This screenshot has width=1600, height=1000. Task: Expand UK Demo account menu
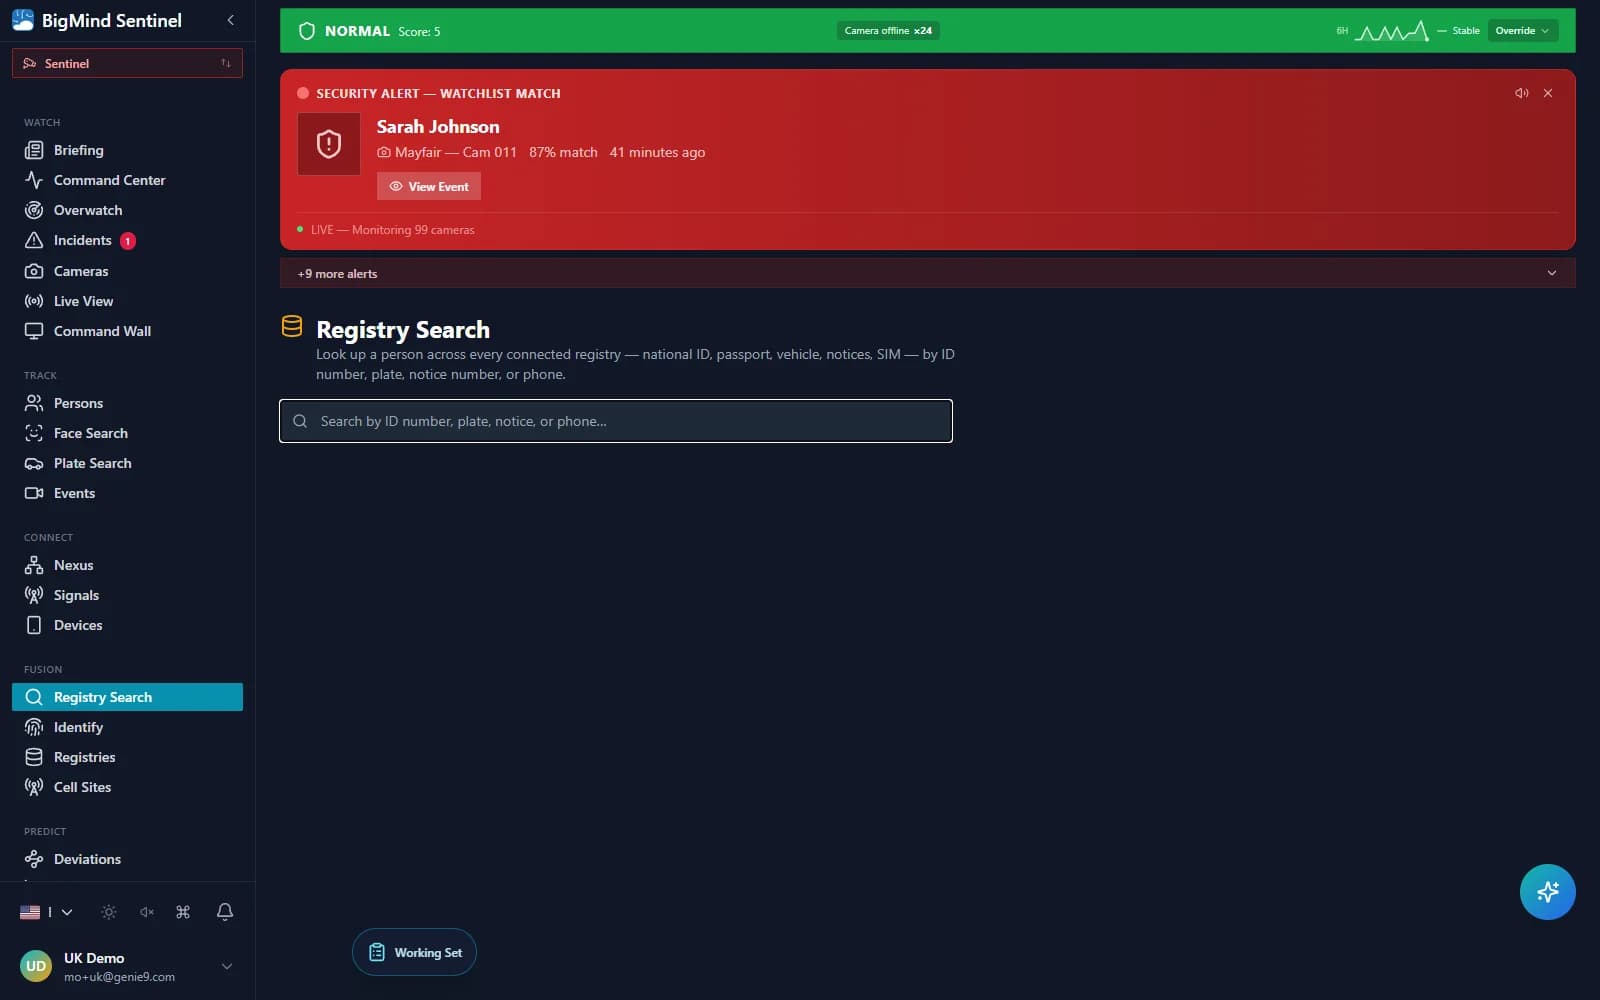tap(227, 966)
